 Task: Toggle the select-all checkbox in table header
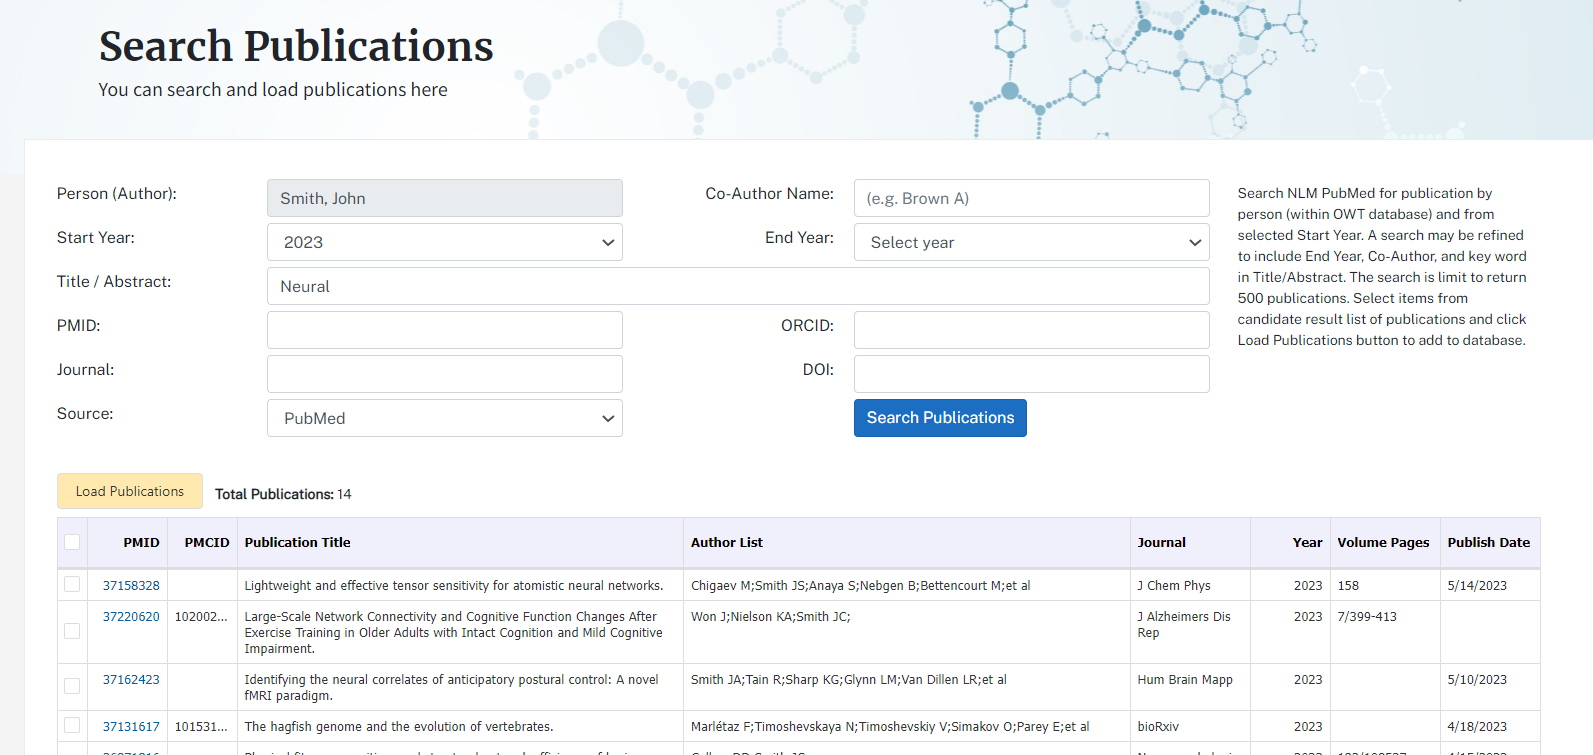pos(72,542)
